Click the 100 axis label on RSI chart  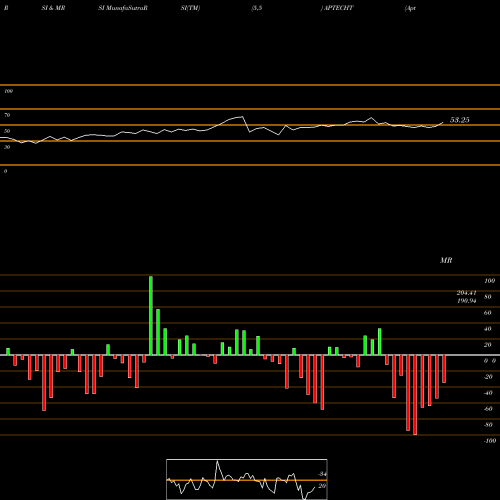pos(8,91)
